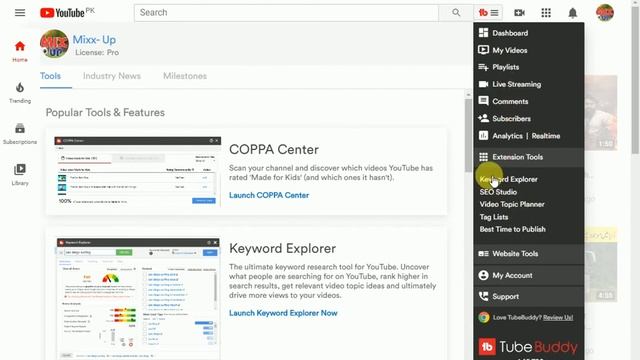Open the YouTube apps grid icon

(546, 13)
